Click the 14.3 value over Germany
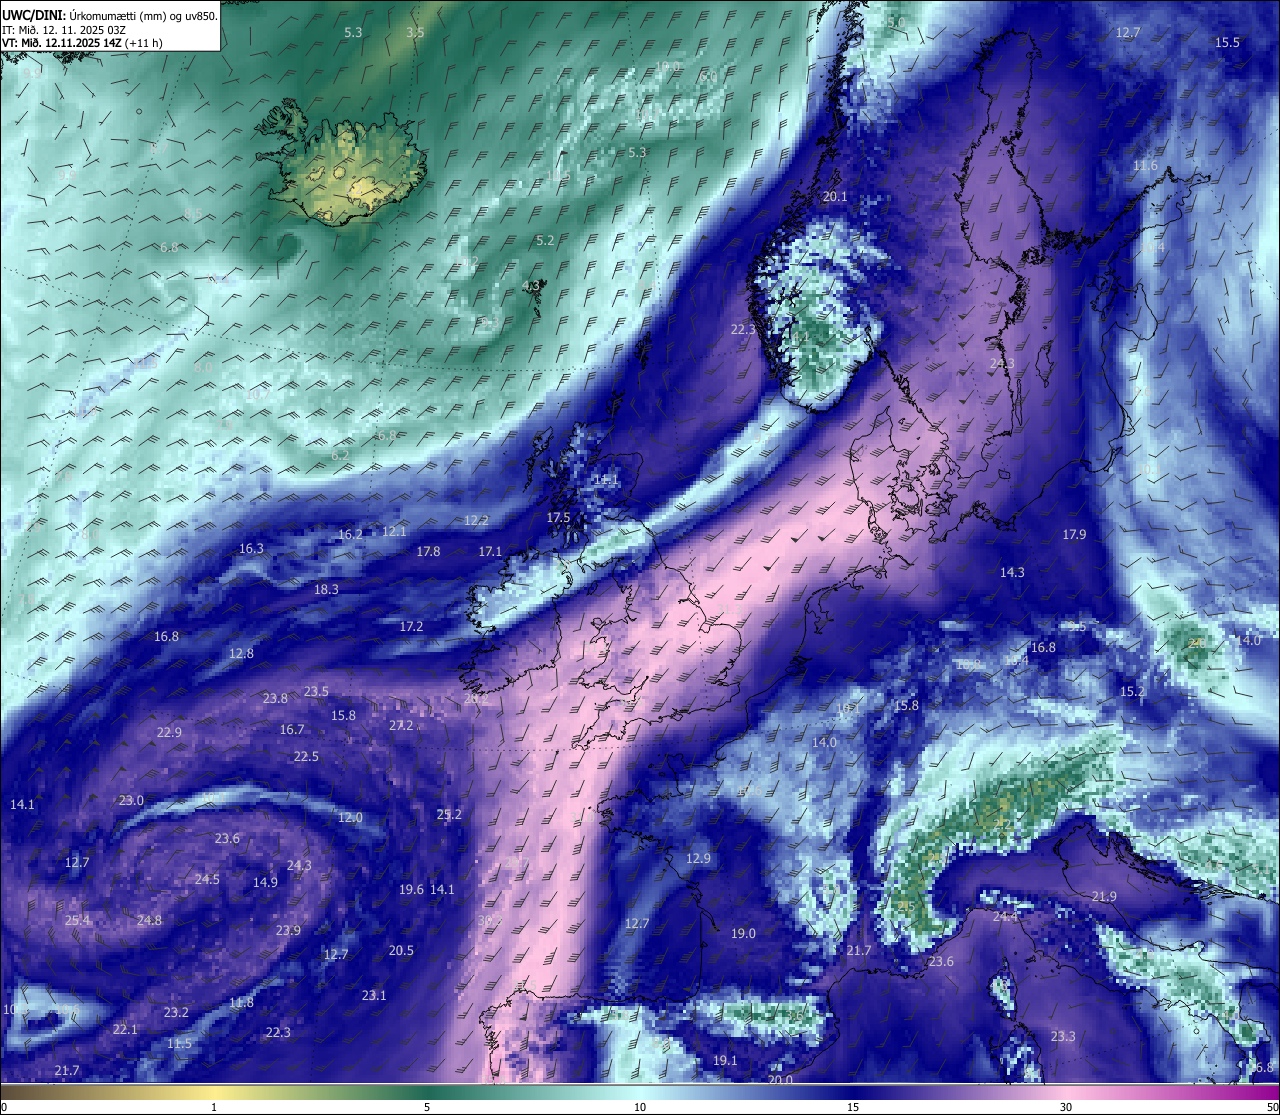Viewport: 1280px width, 1115px height. 1012,572
